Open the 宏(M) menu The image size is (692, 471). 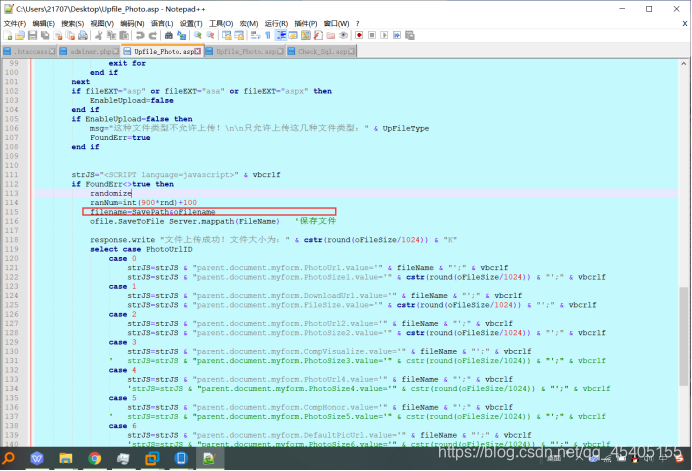[x=249, y=23]
